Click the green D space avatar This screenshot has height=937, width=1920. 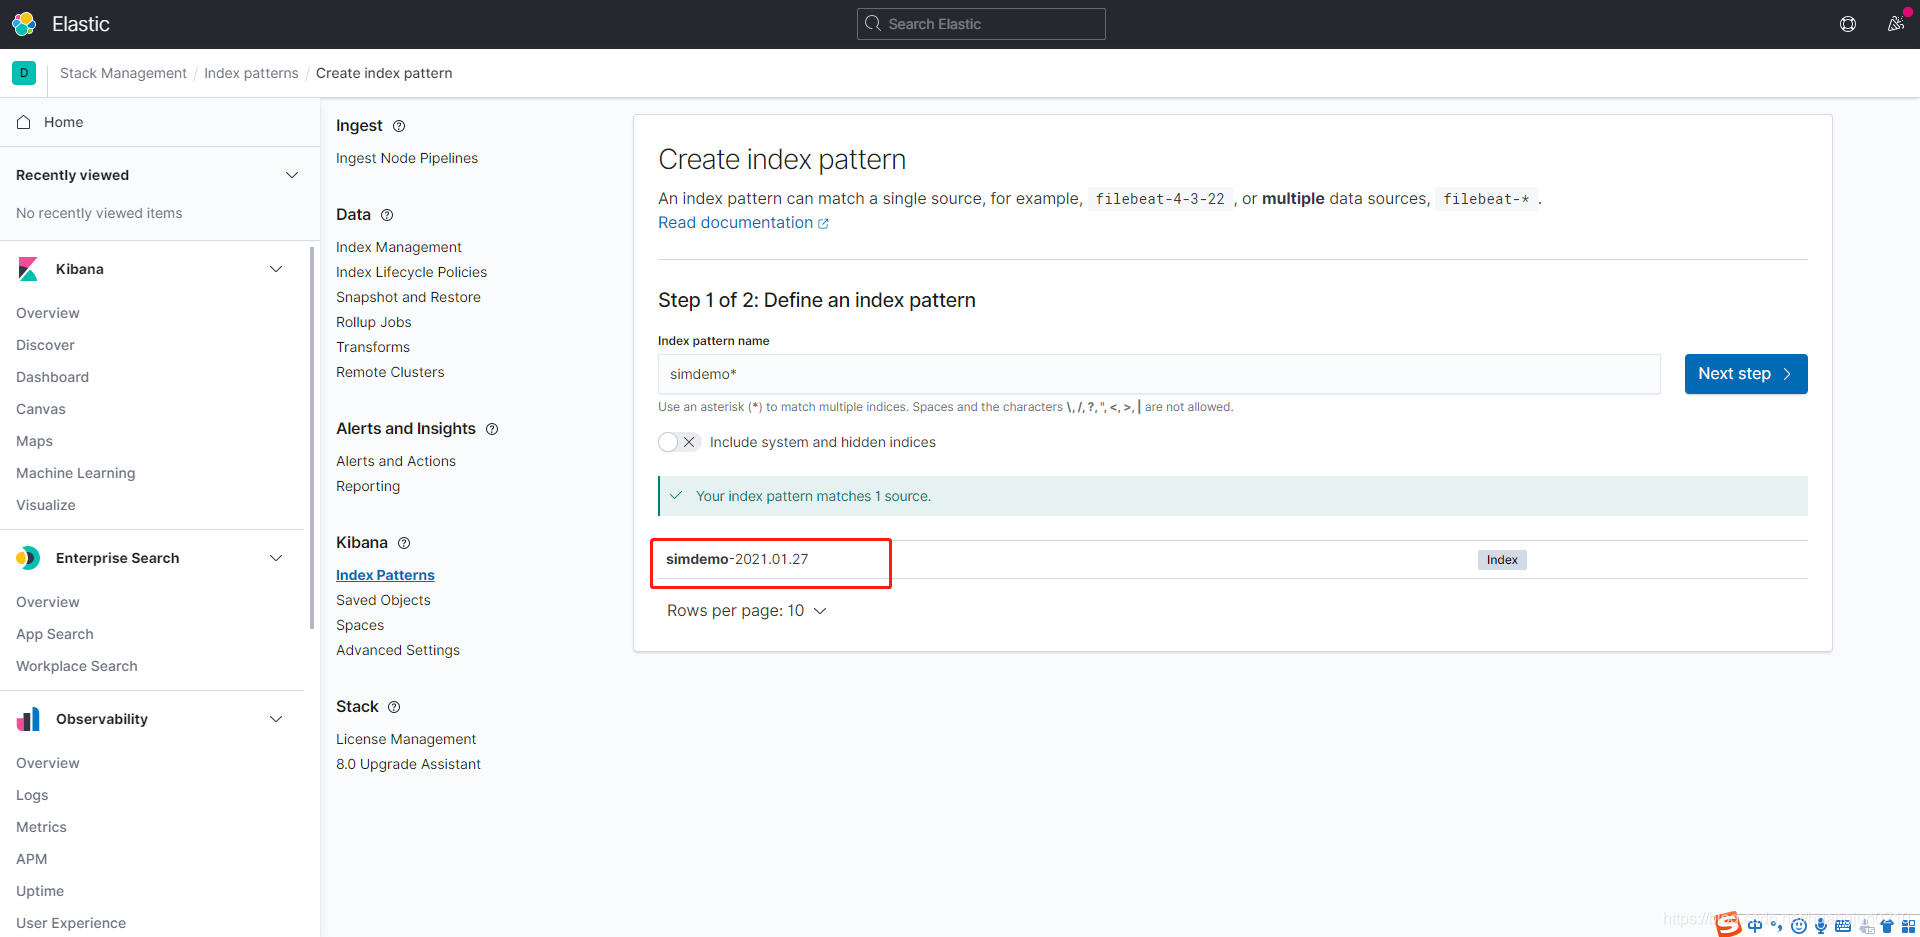(24, 73)
